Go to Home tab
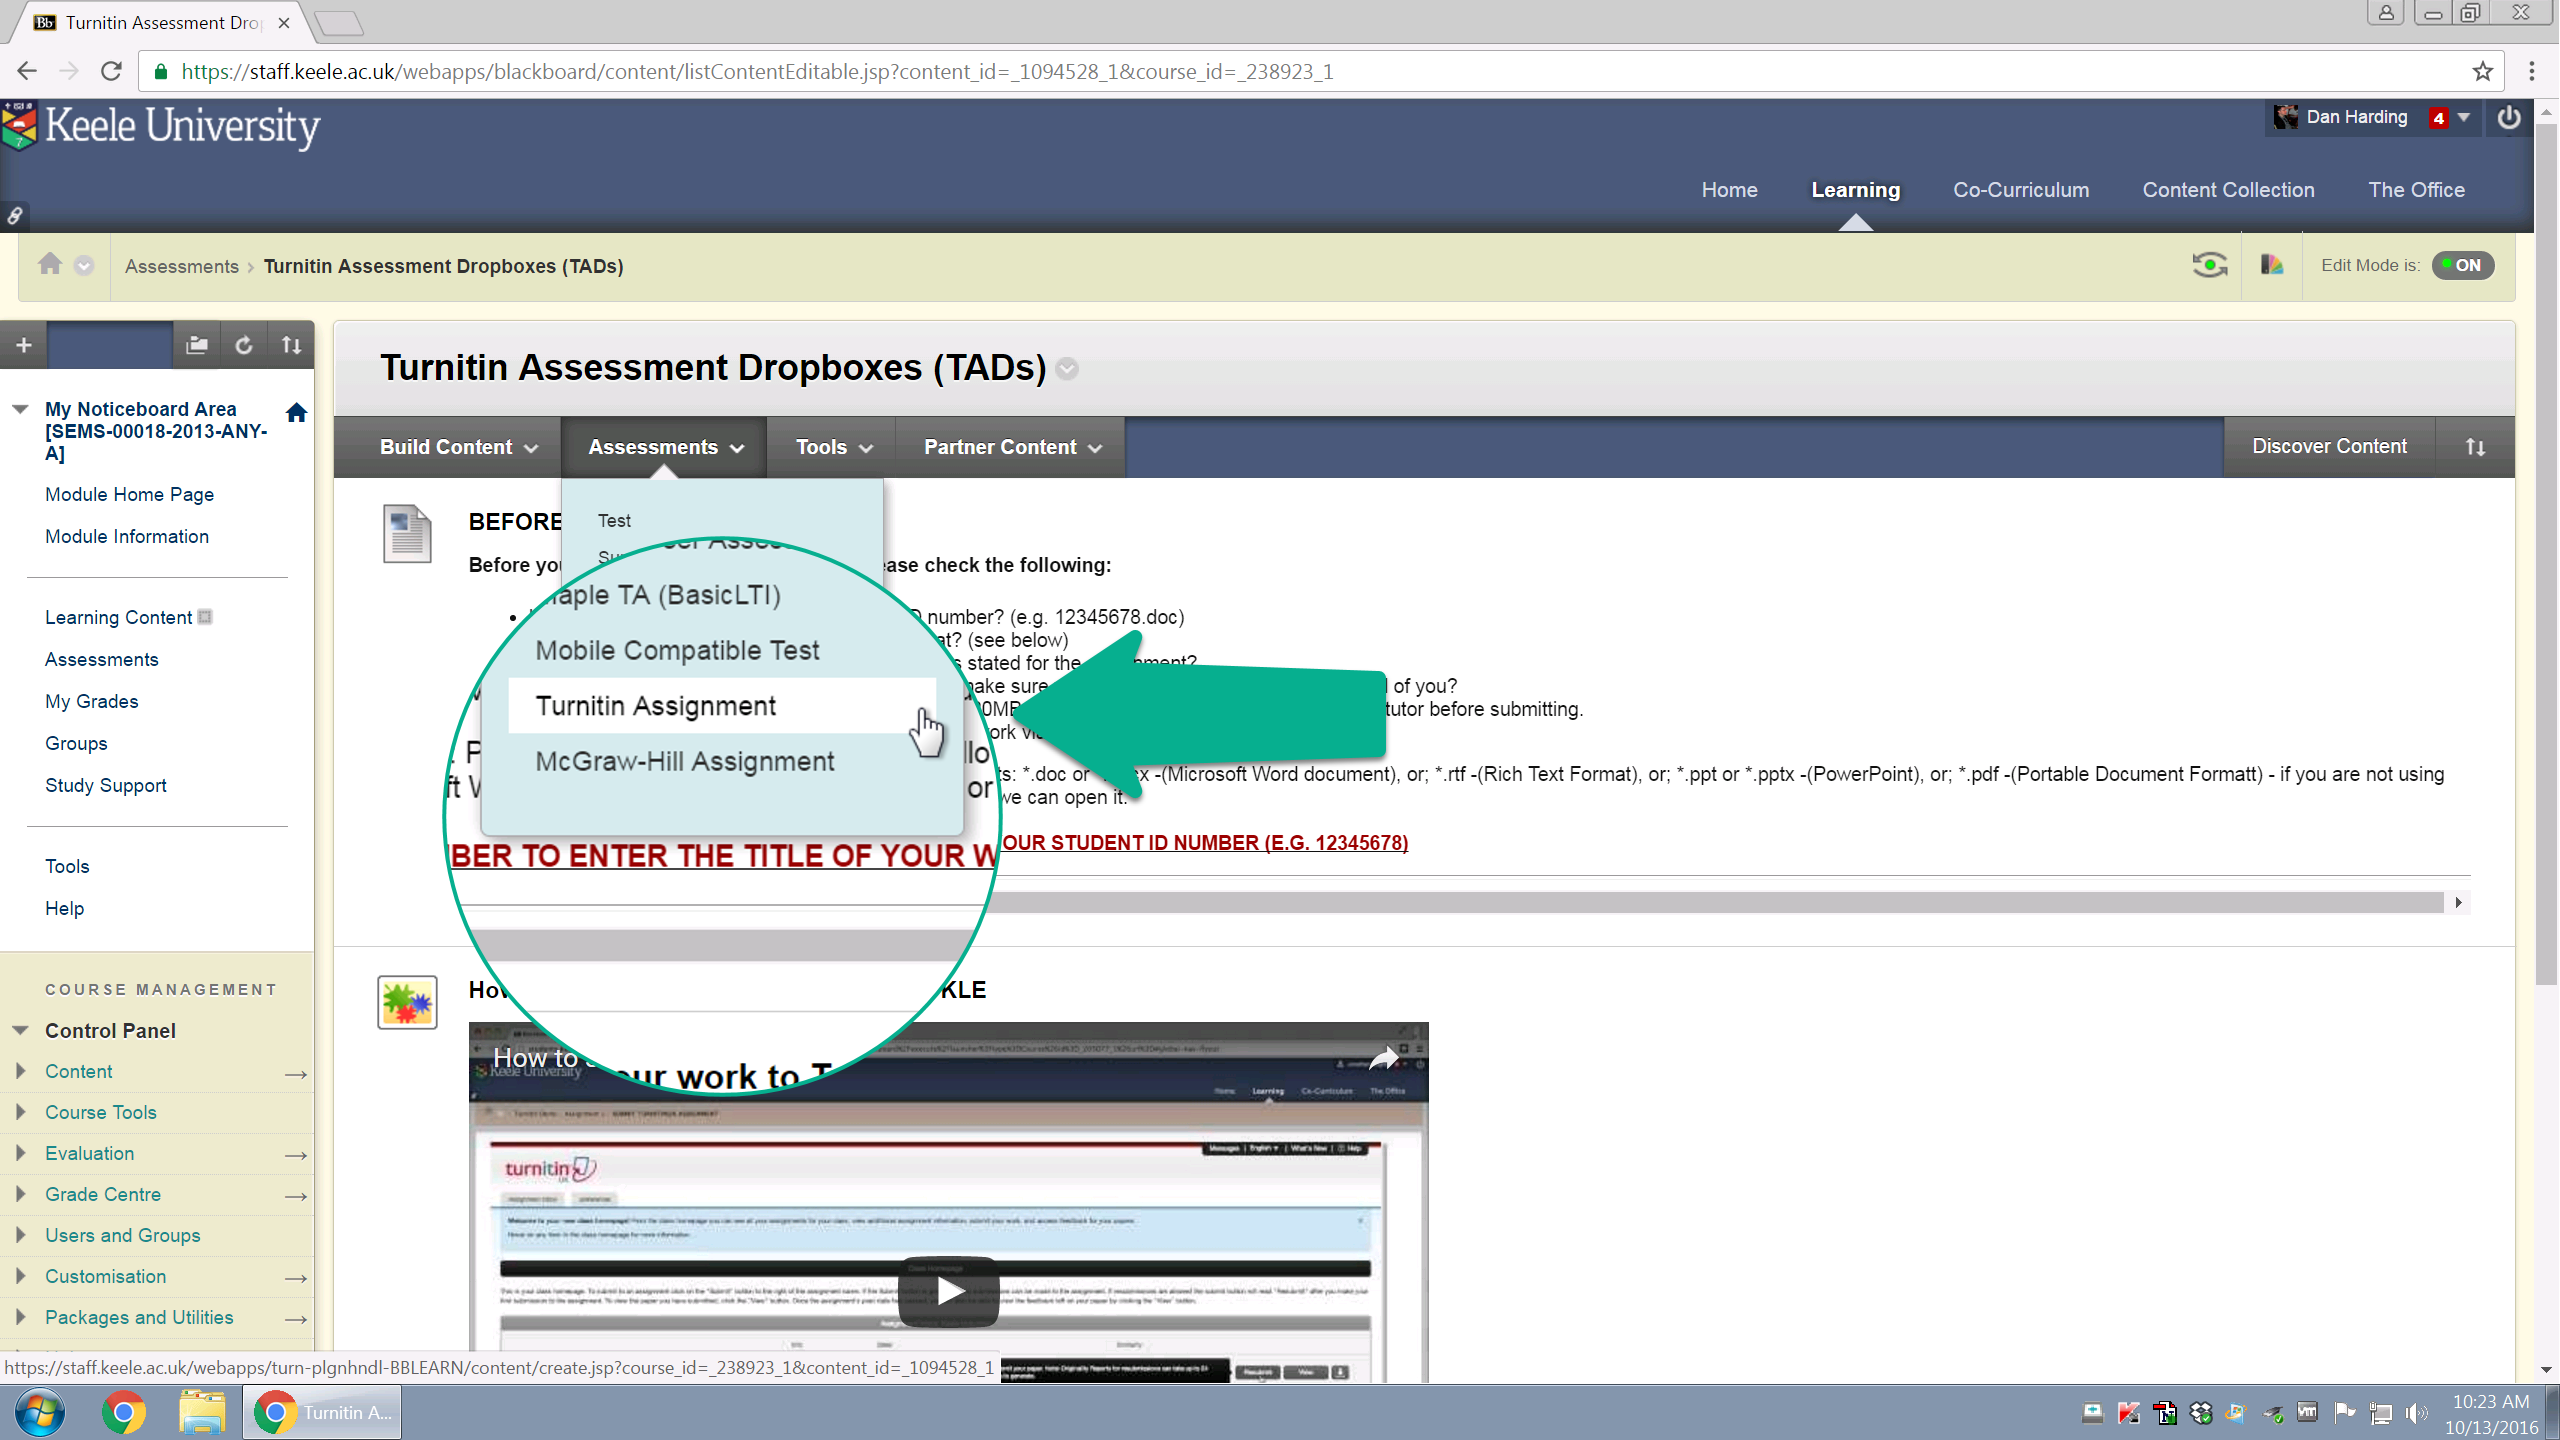Image resolution: width=2560 pixels, height=1440 pixels. (1729, 190)
